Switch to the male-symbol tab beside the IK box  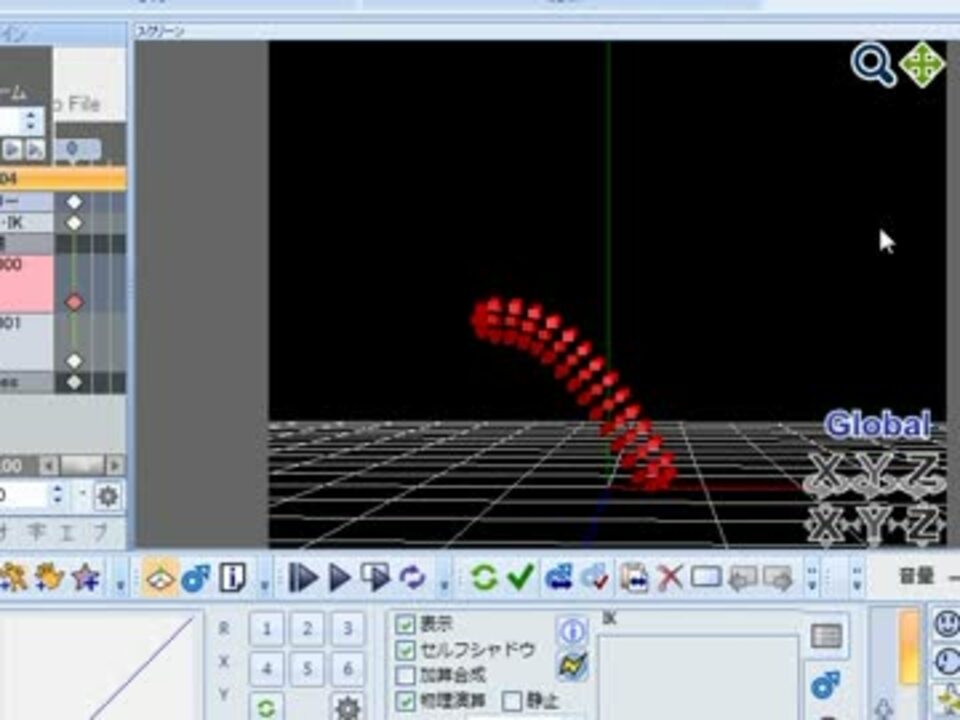[826, 685]
